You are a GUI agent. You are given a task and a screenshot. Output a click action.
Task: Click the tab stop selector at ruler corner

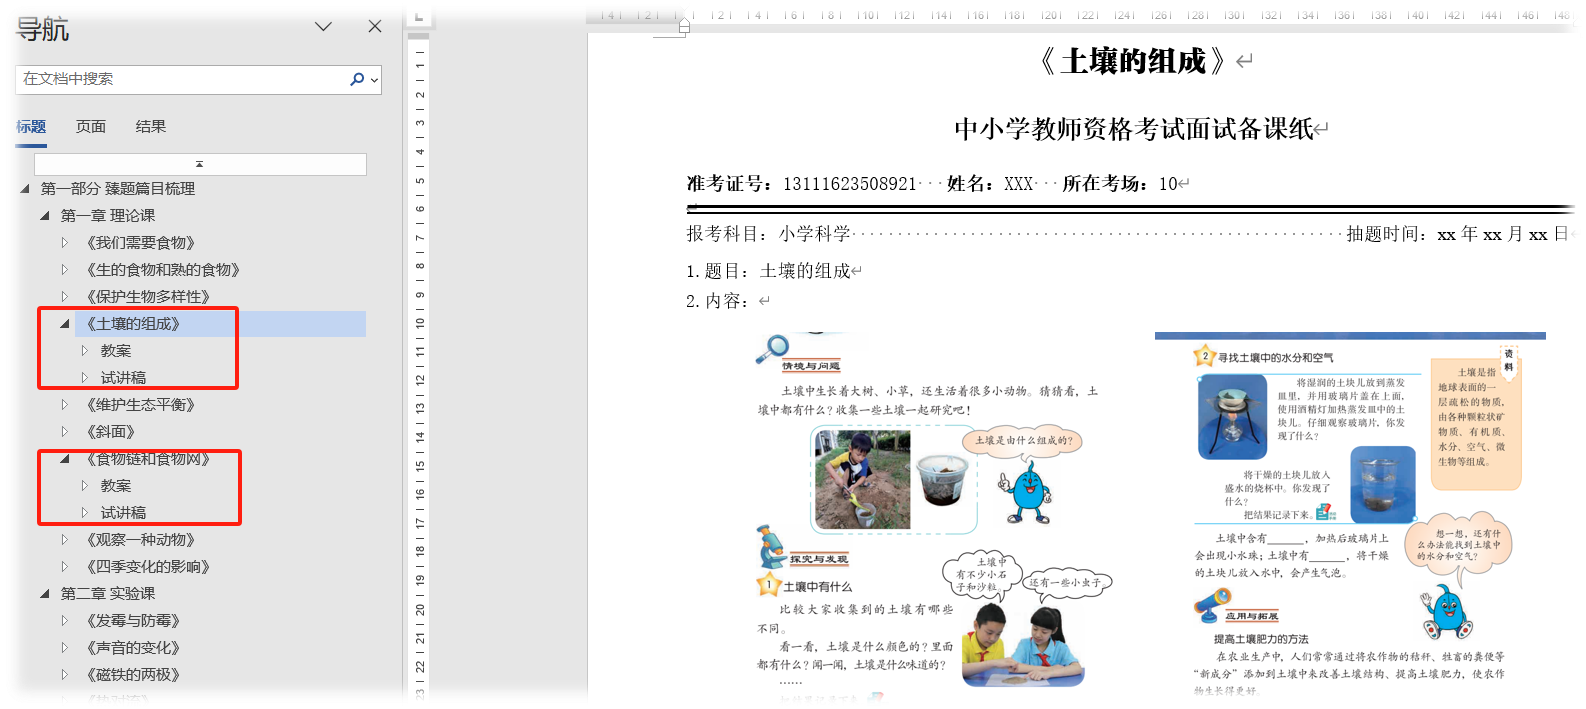[x=419, y=16]
